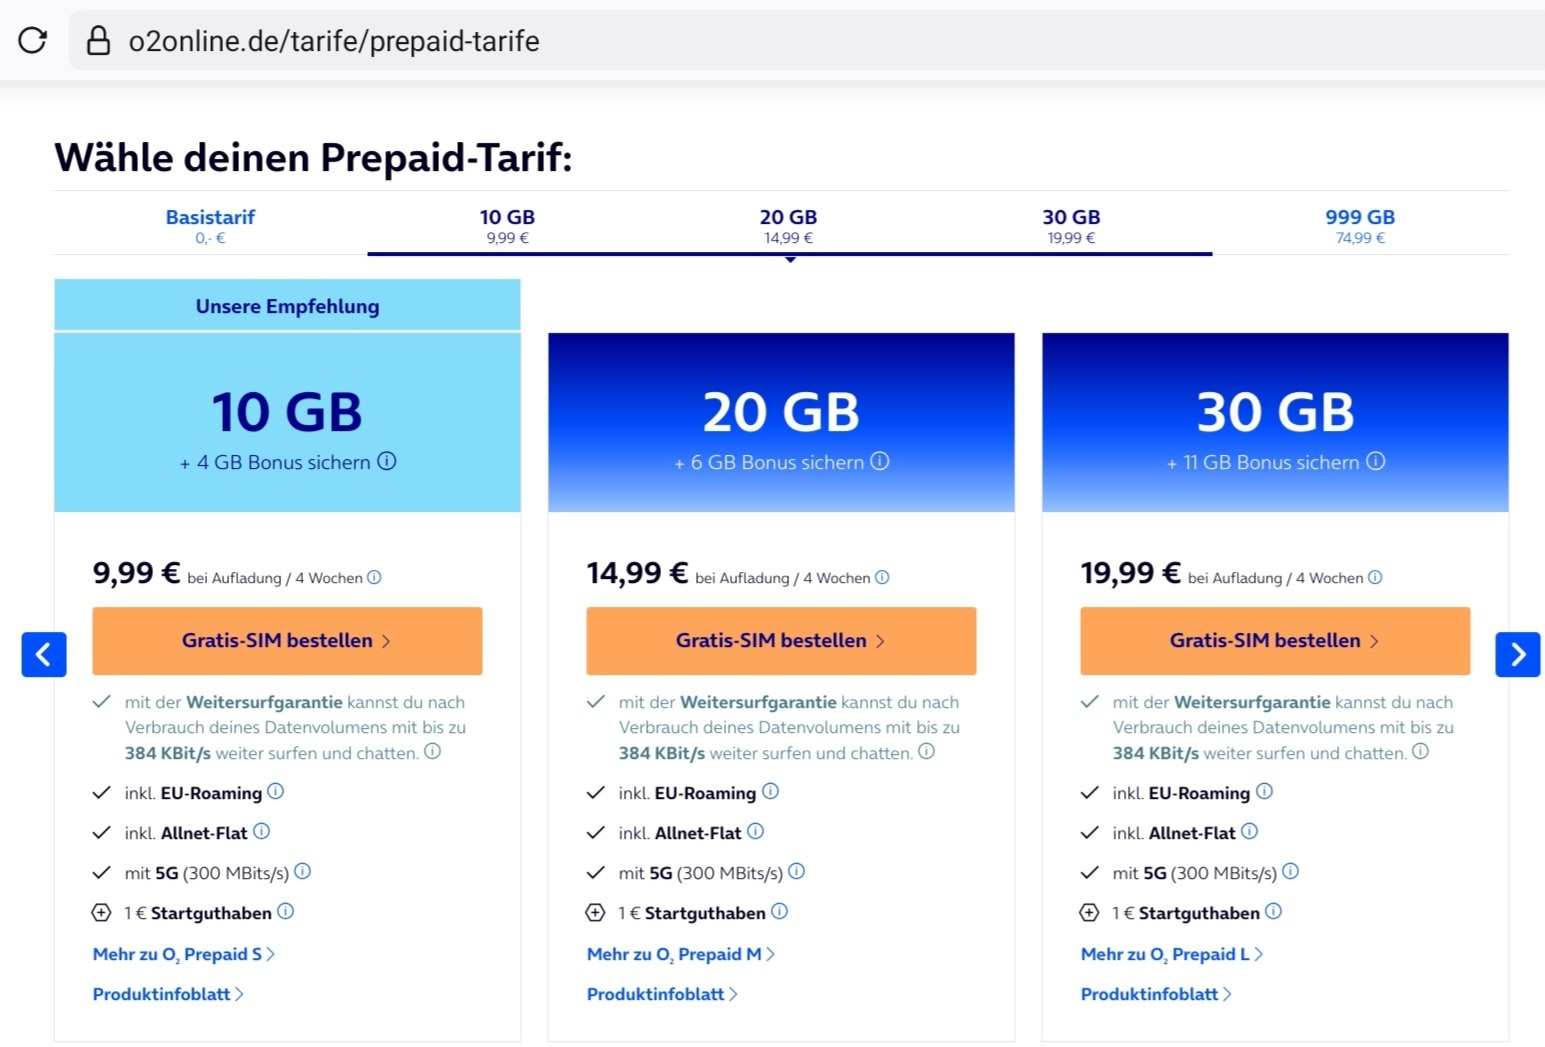
Task: Click the 9,99 € price text
Action: 136,573
